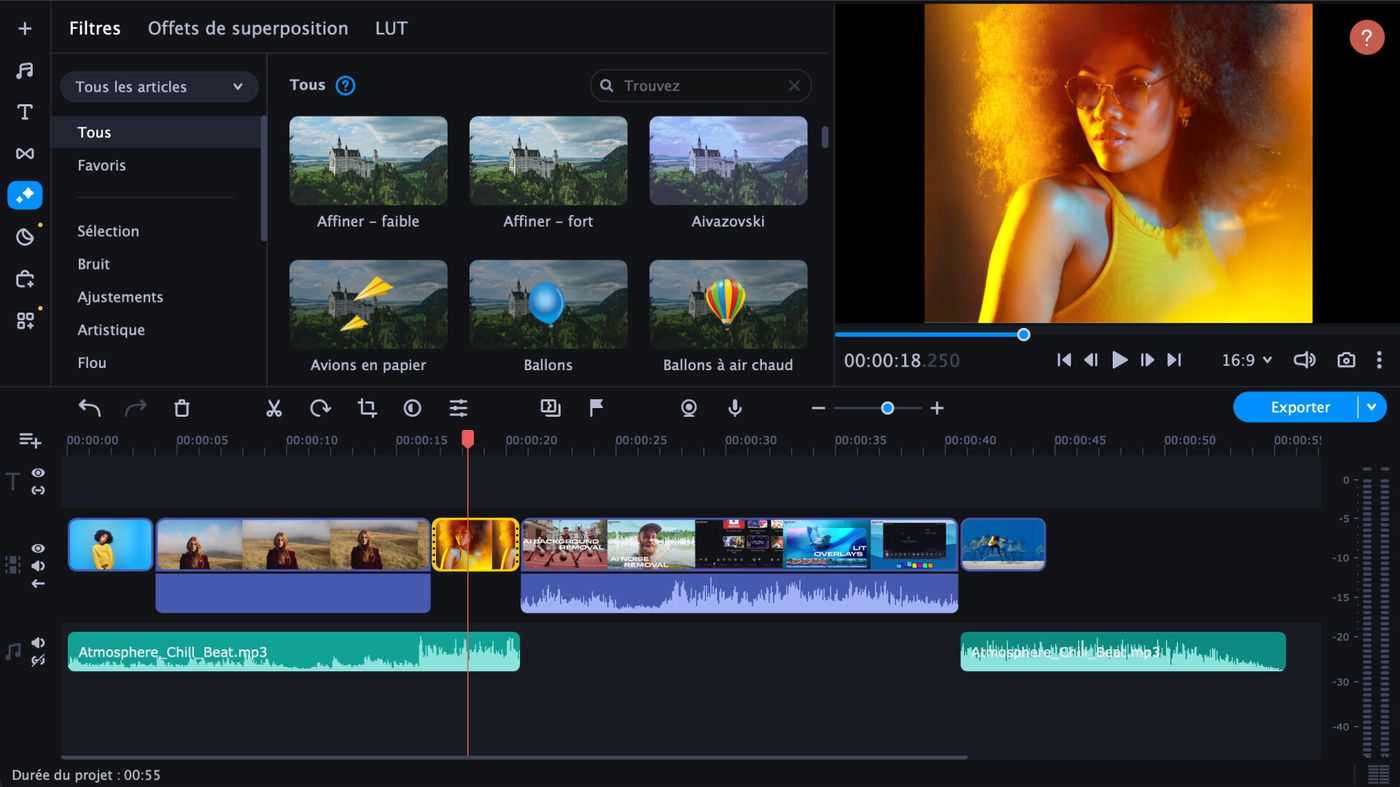Image resolution: width=1400 pixels, height=787 pixels.
Task: Adjust the timeline zoom slider handle
Action: tap(887, 408)
